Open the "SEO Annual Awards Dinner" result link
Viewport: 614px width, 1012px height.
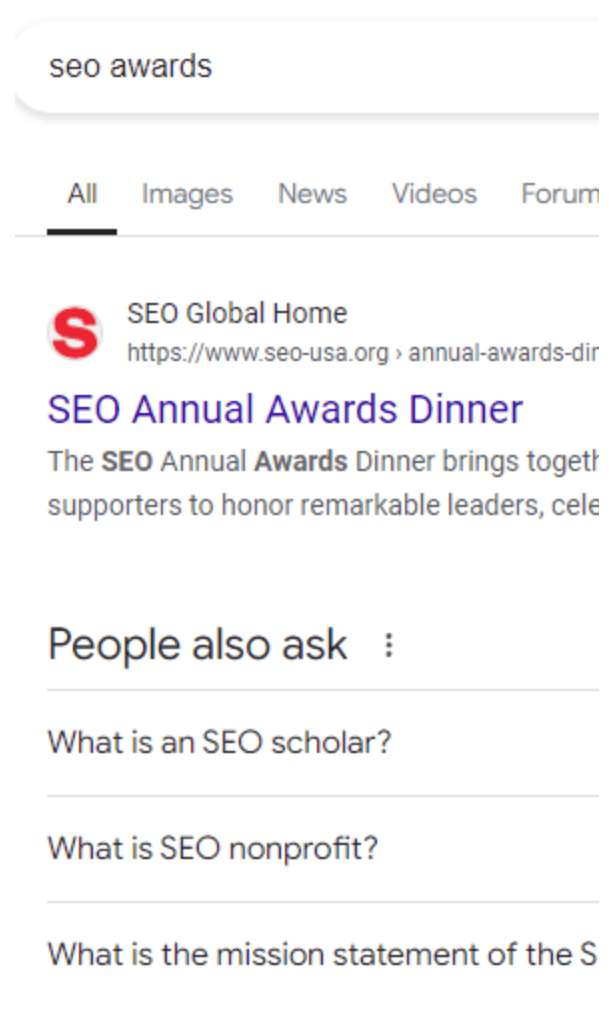coord(285,409)
